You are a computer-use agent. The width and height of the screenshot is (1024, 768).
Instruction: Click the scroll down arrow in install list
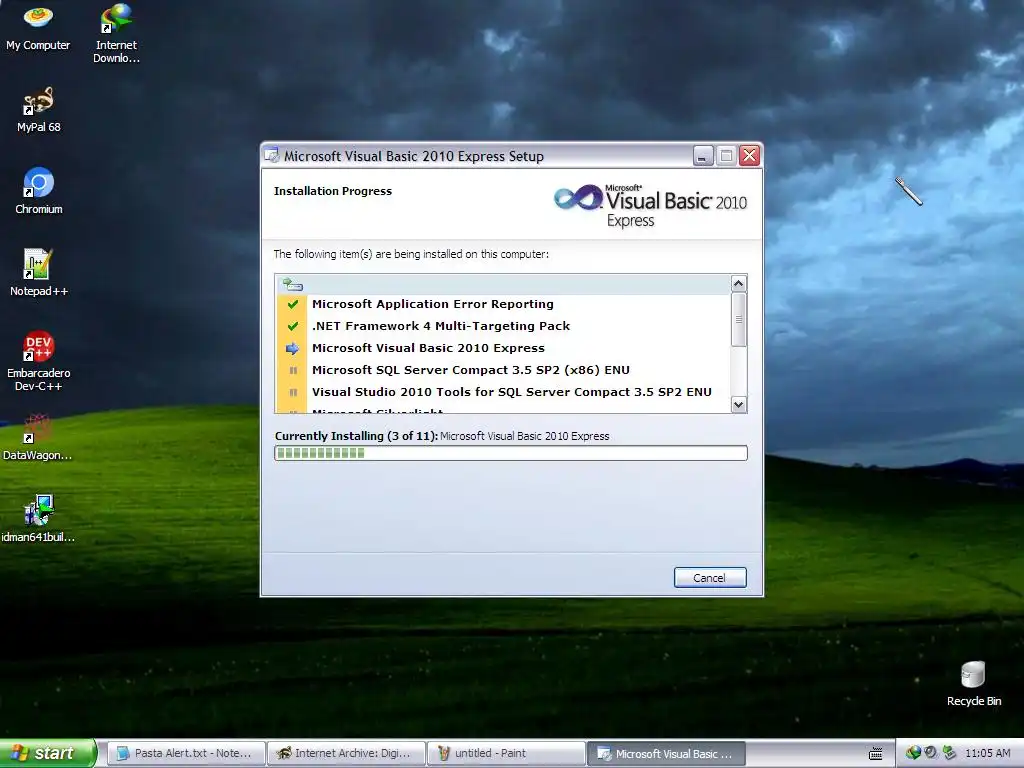click(x=739, y=404)
